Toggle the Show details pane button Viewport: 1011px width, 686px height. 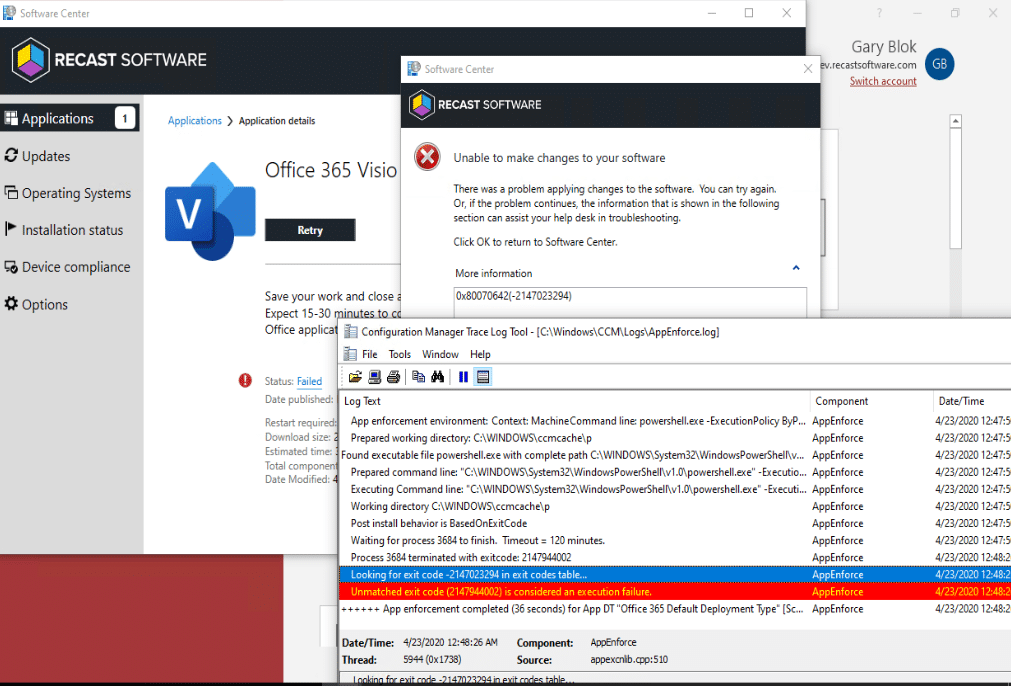[482, 377]
